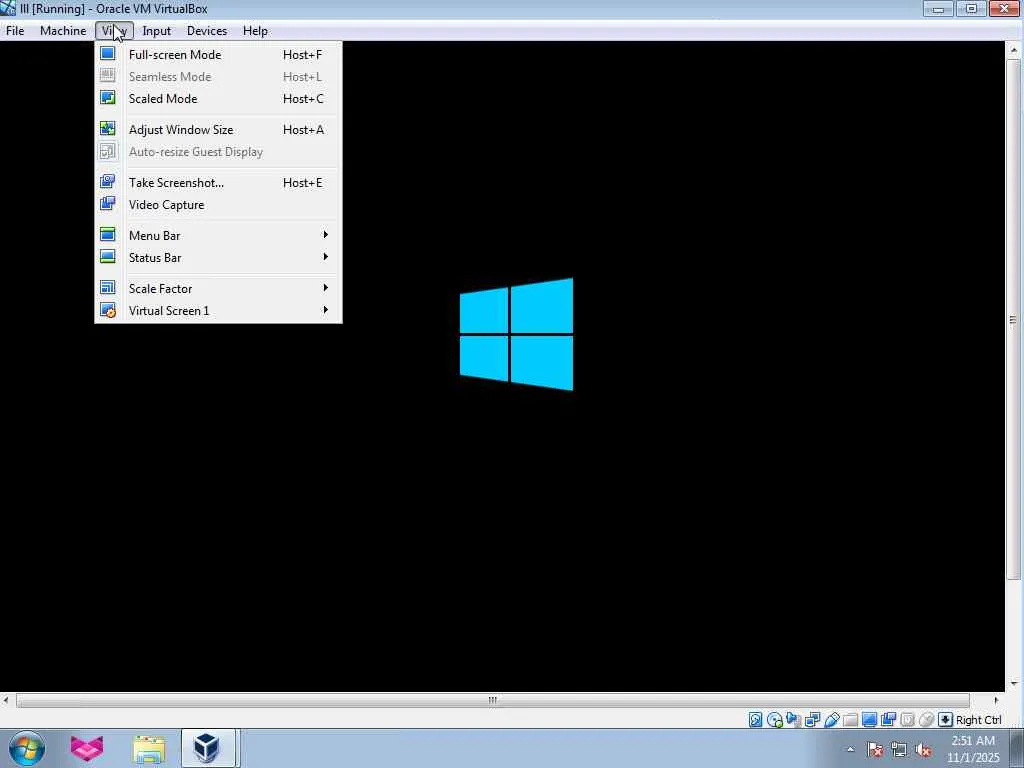Click the video capture status icon
This screenshot has height=768, width=1024.
pos(888,720)
